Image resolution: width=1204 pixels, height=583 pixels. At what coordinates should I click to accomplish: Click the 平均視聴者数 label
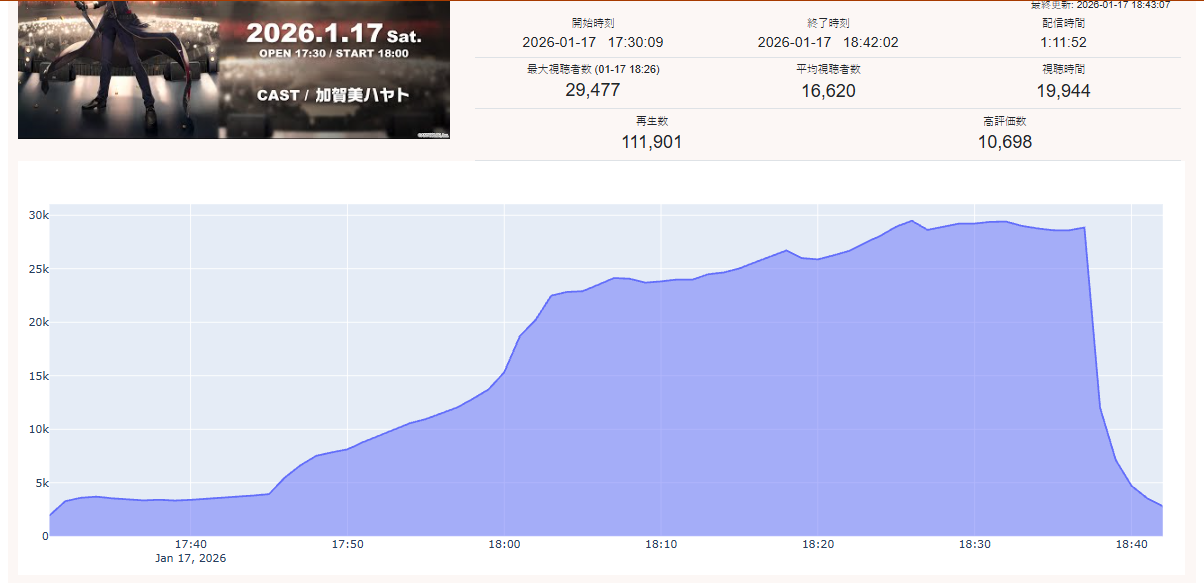click(828, 70)
